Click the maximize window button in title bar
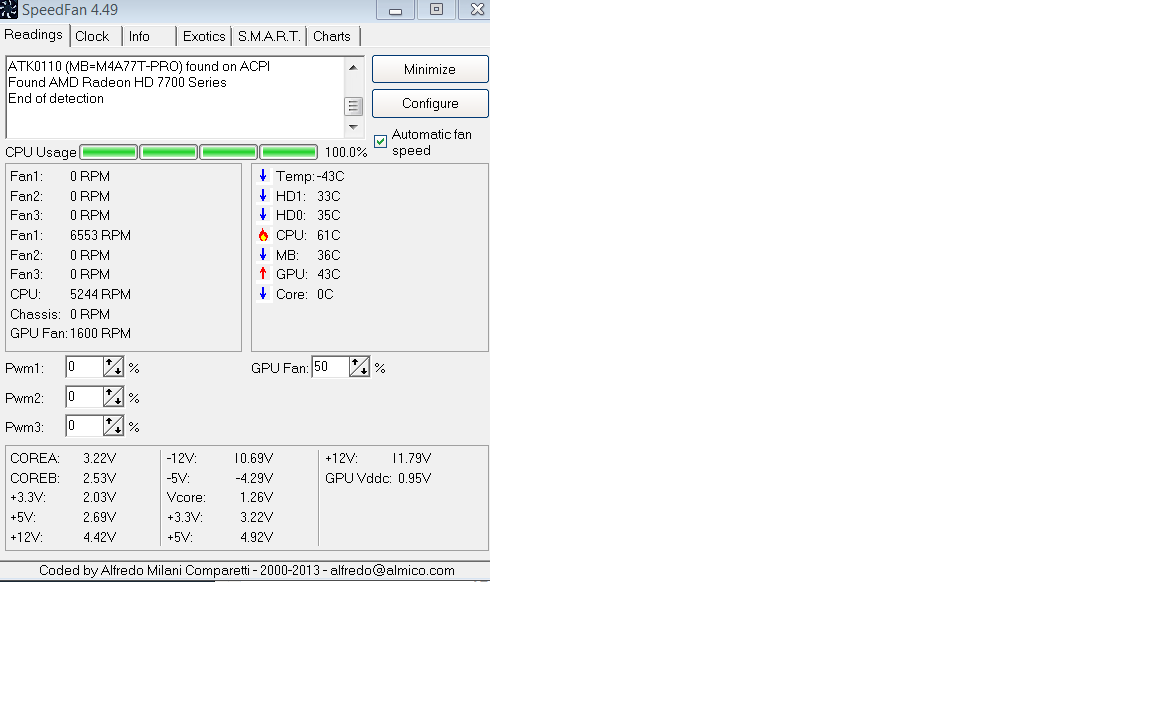 pos(436,9)
